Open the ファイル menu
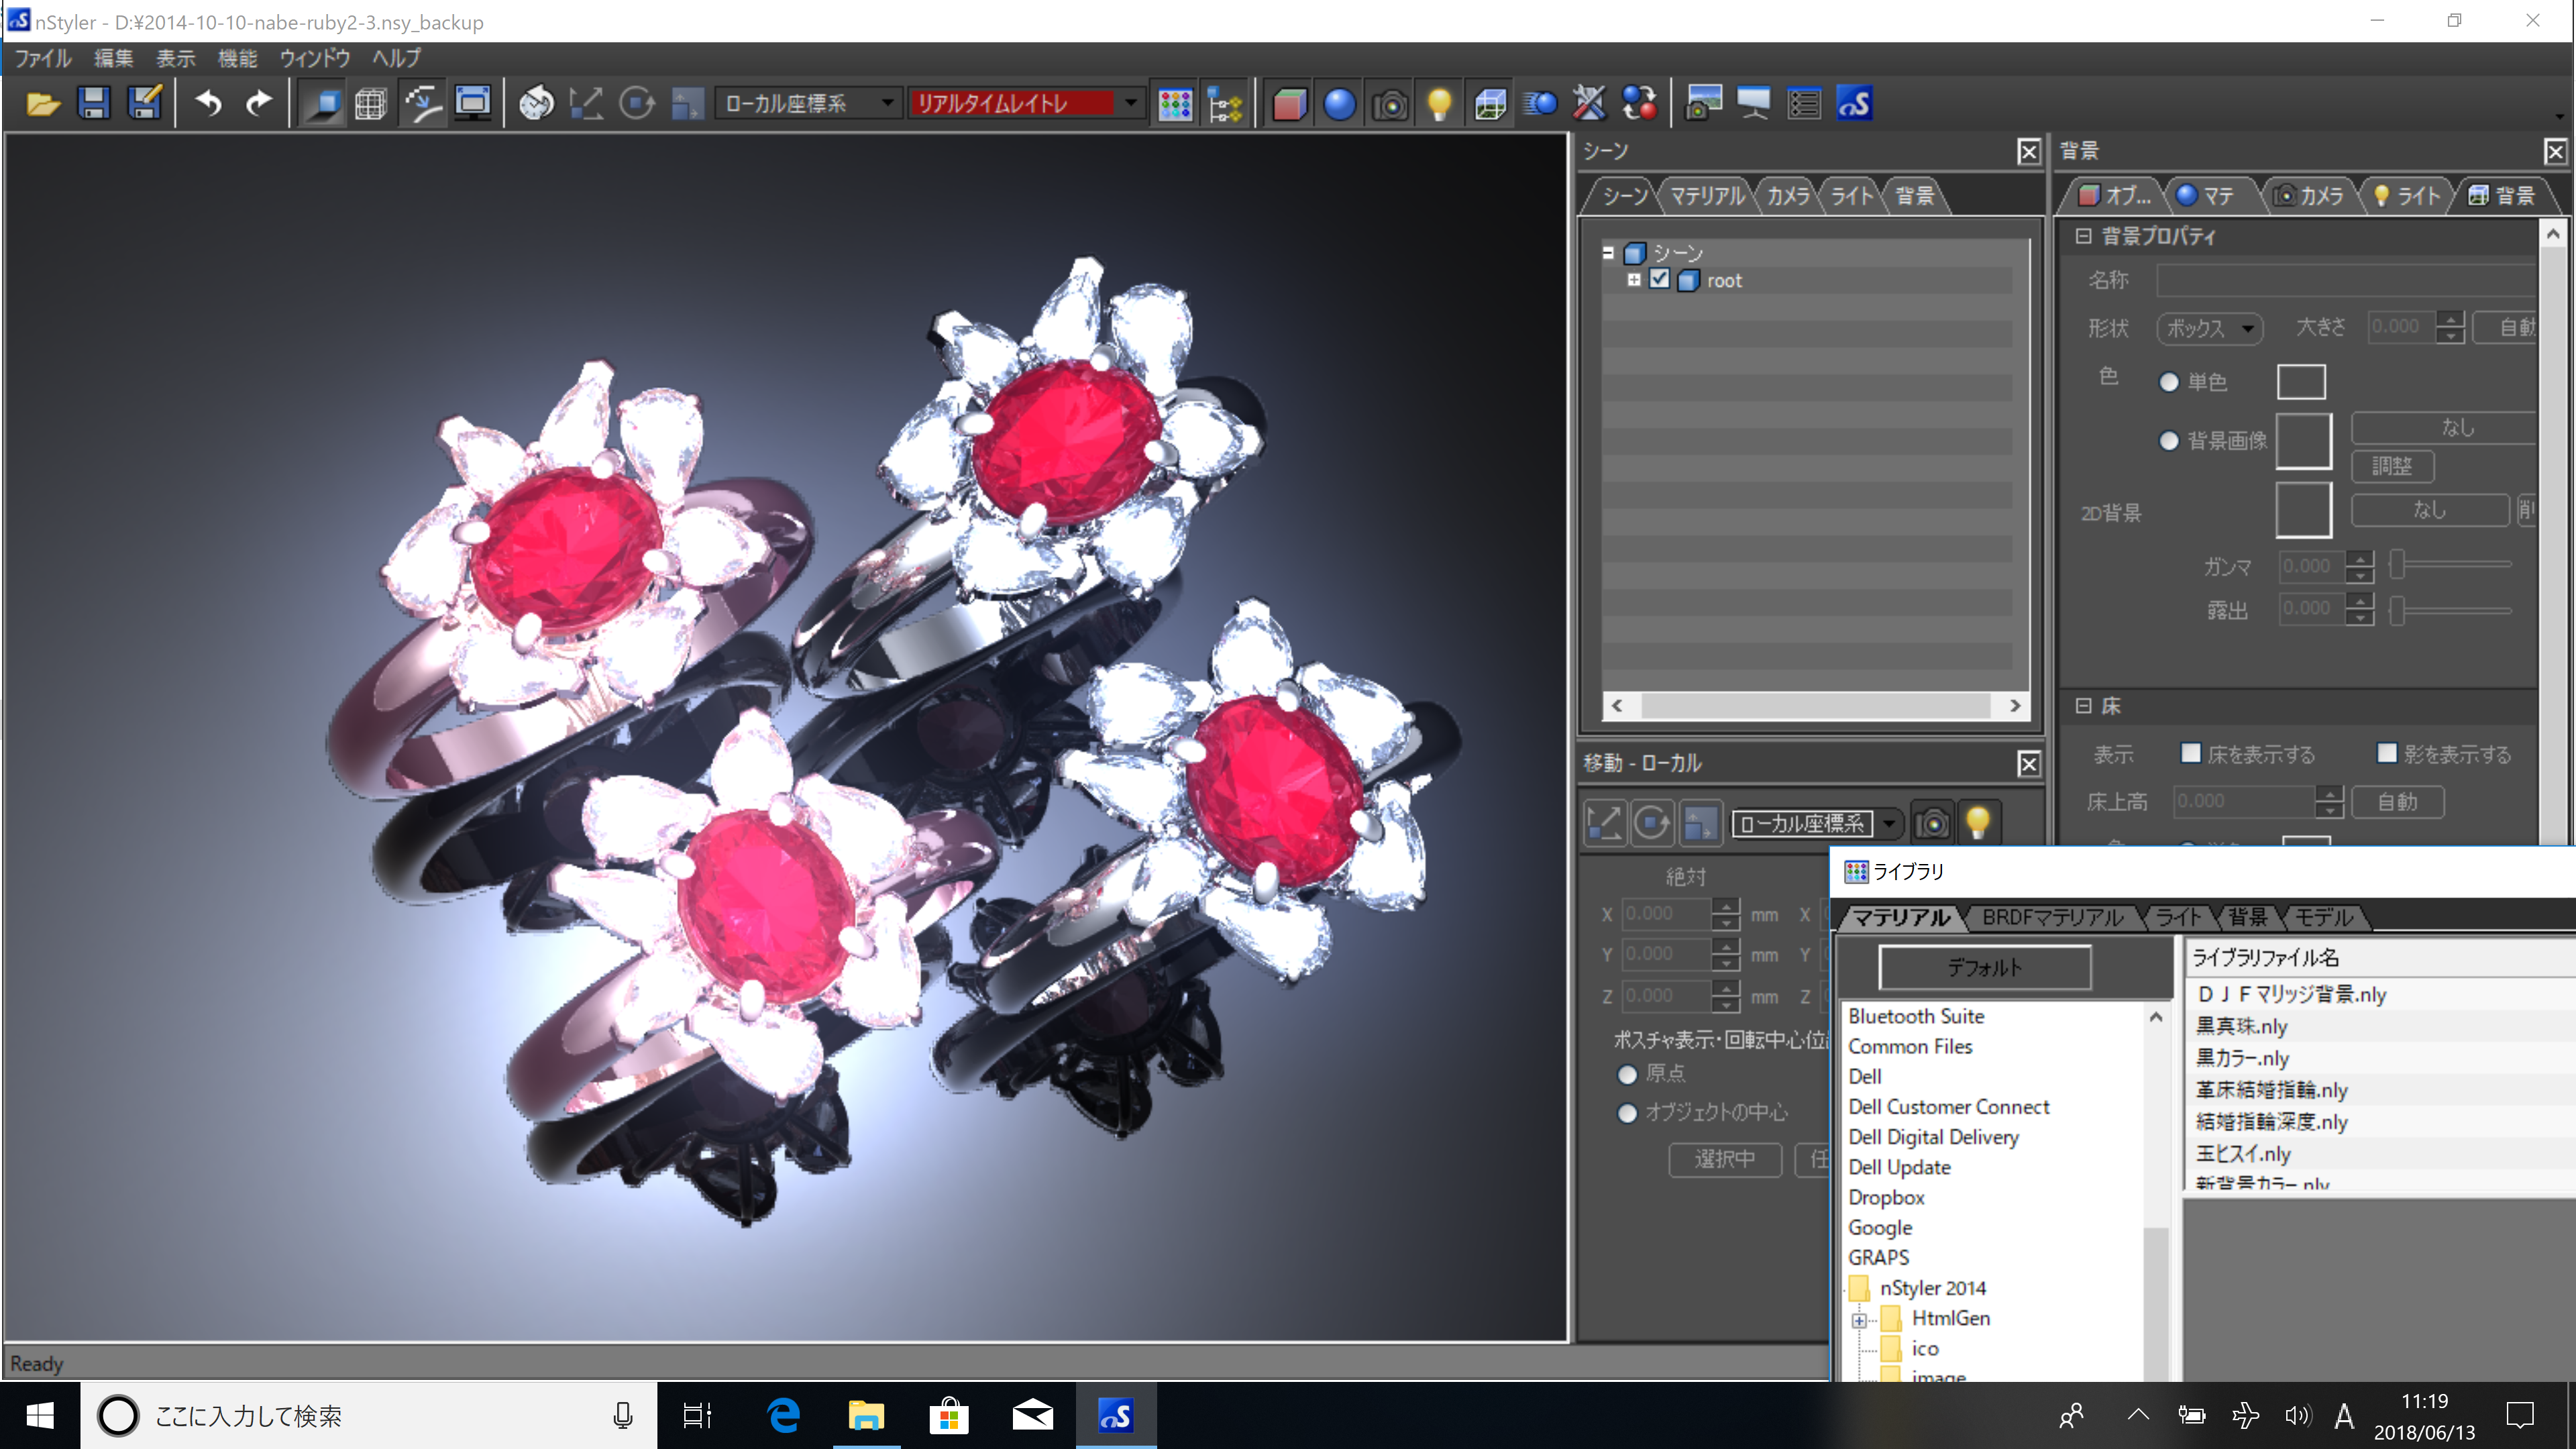The height and width of the screenshot is (1449, 2576). 42,58
